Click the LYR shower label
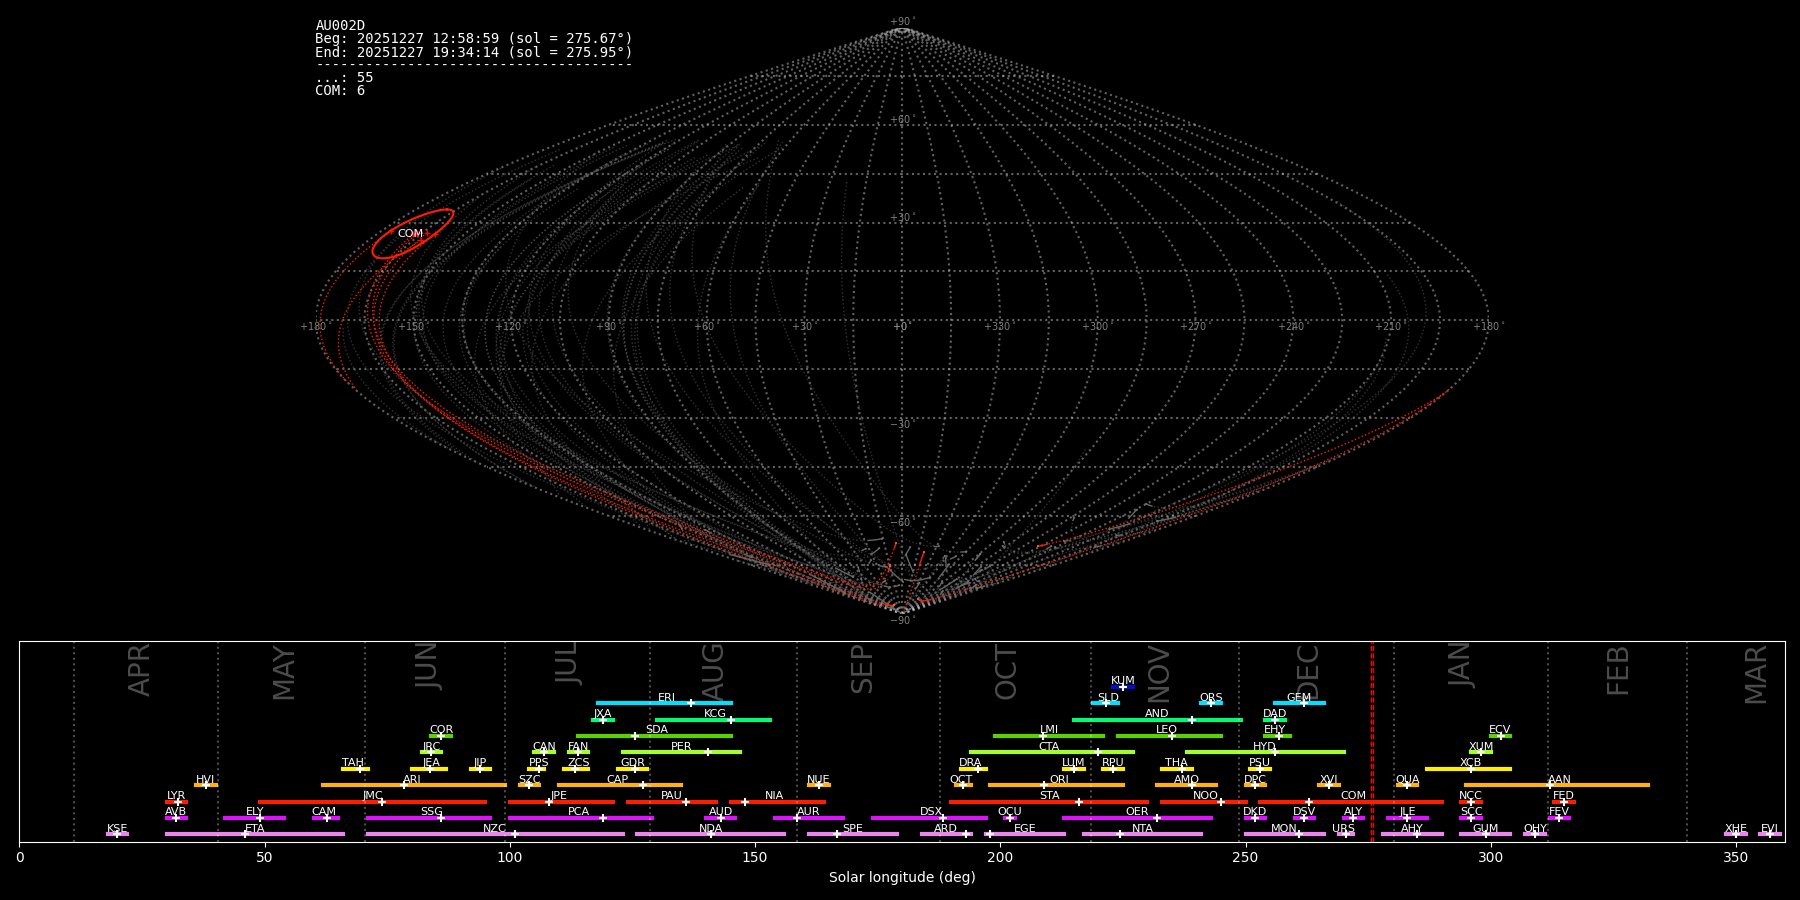 [176, 796]
